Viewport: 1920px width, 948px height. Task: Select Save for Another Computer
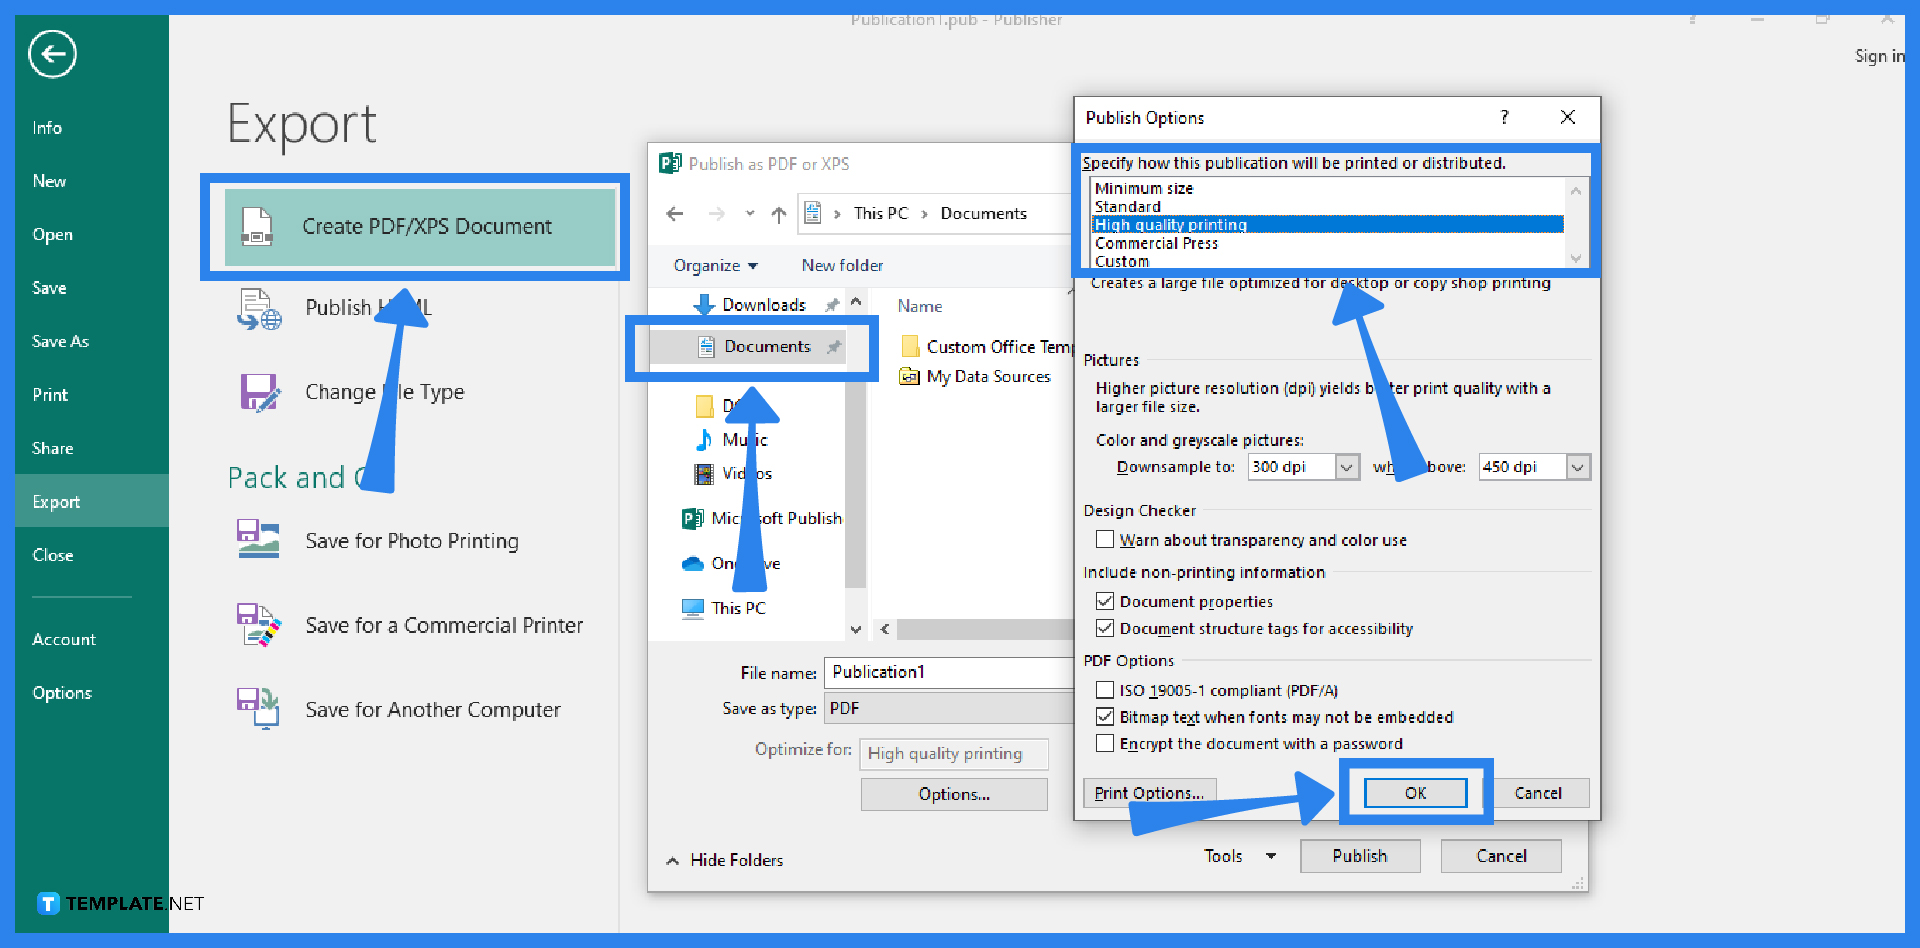click(432, 709)
